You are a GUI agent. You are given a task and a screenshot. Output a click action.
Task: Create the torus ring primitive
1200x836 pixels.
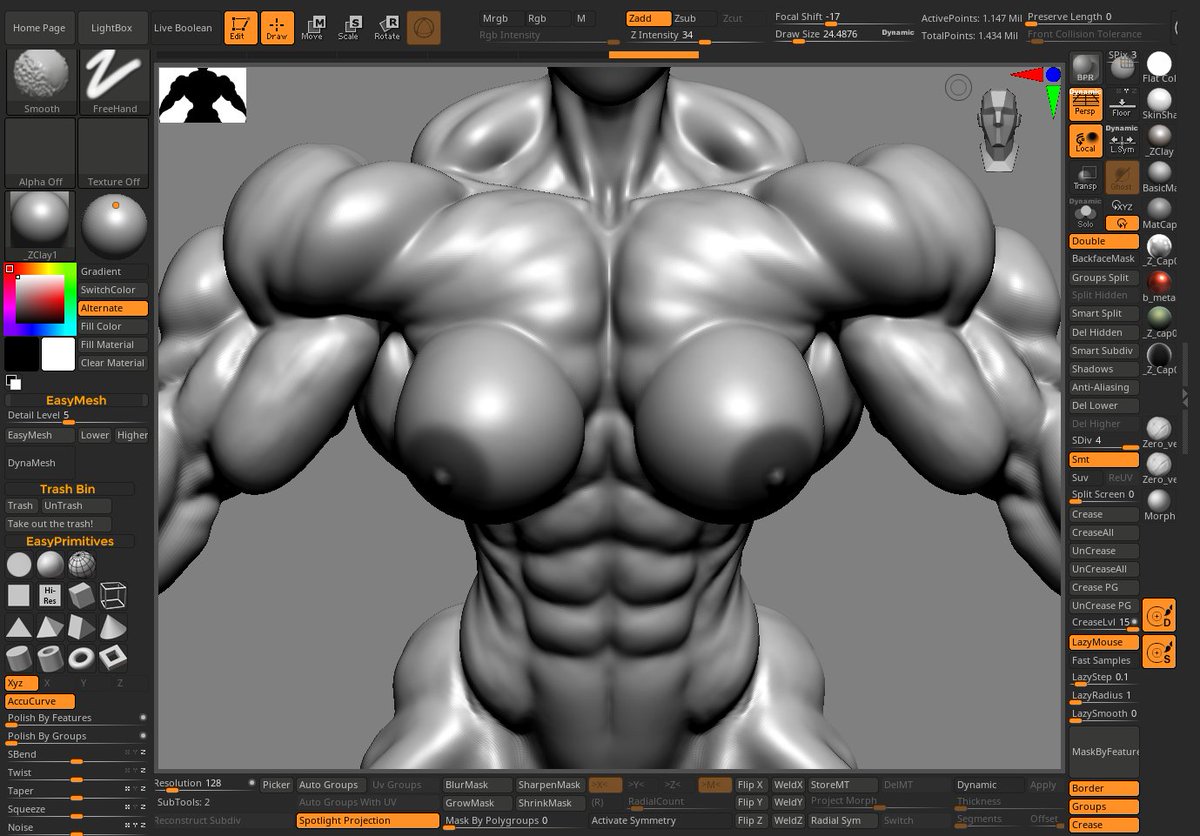point(82,658)
